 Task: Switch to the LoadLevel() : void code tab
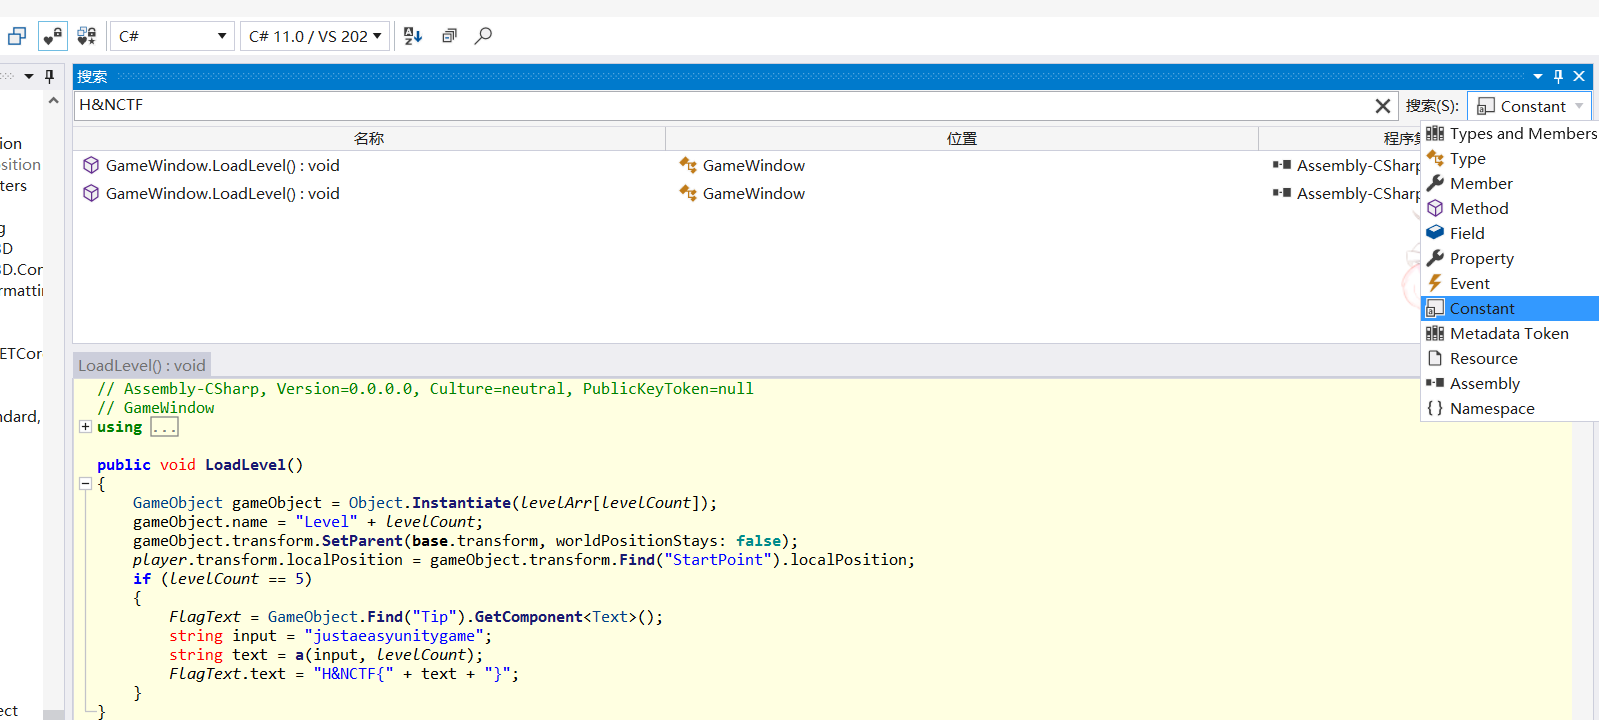pos(142,365)
